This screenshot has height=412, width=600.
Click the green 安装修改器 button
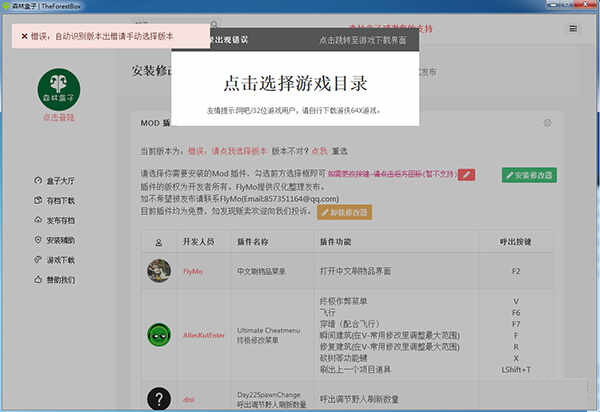529,175
